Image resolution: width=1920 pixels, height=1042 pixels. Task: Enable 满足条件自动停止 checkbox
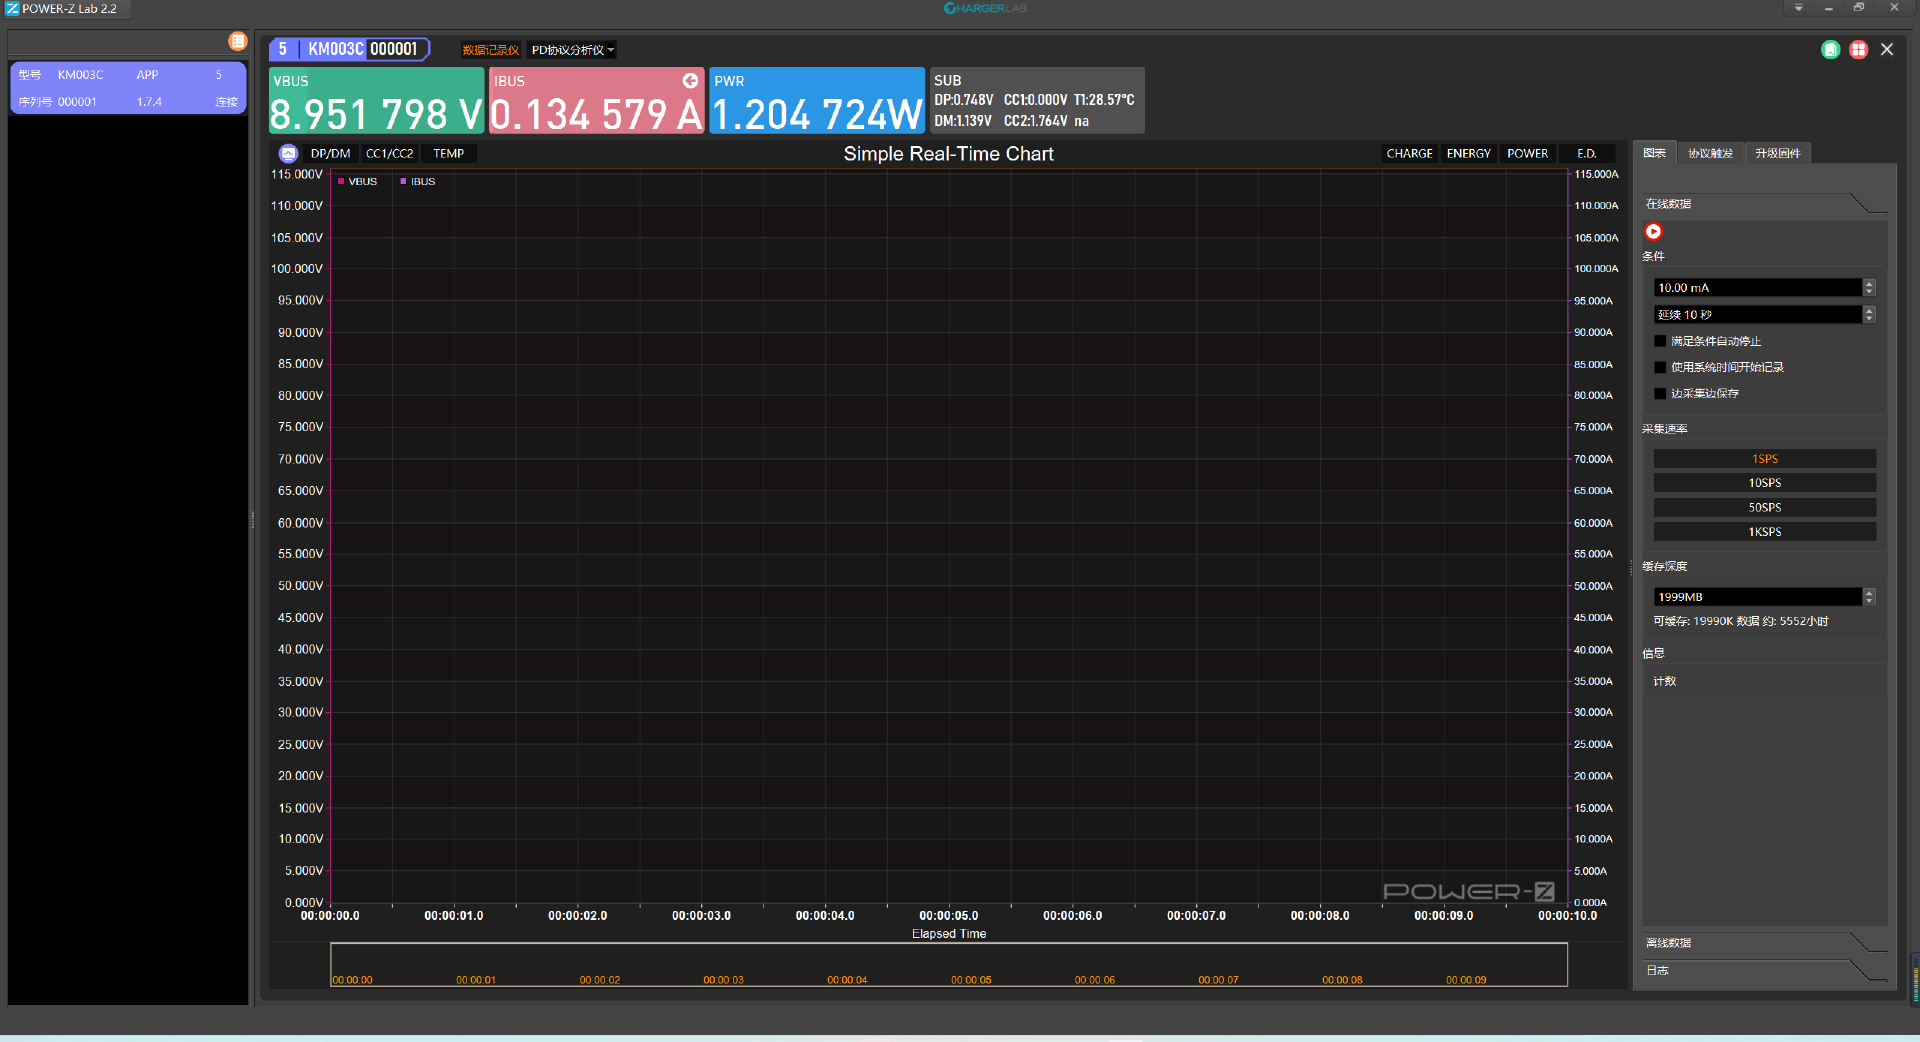1661,342
